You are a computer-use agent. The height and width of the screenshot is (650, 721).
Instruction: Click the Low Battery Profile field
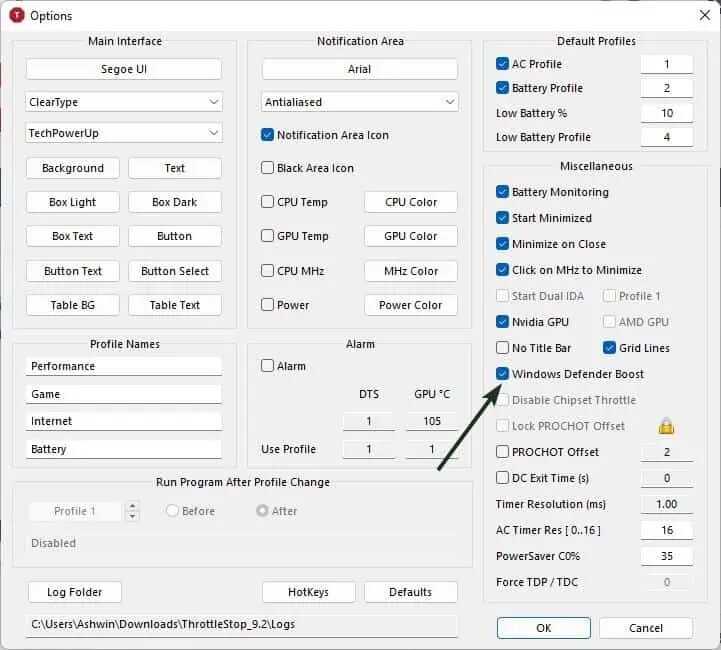click(x=666, y=137)
